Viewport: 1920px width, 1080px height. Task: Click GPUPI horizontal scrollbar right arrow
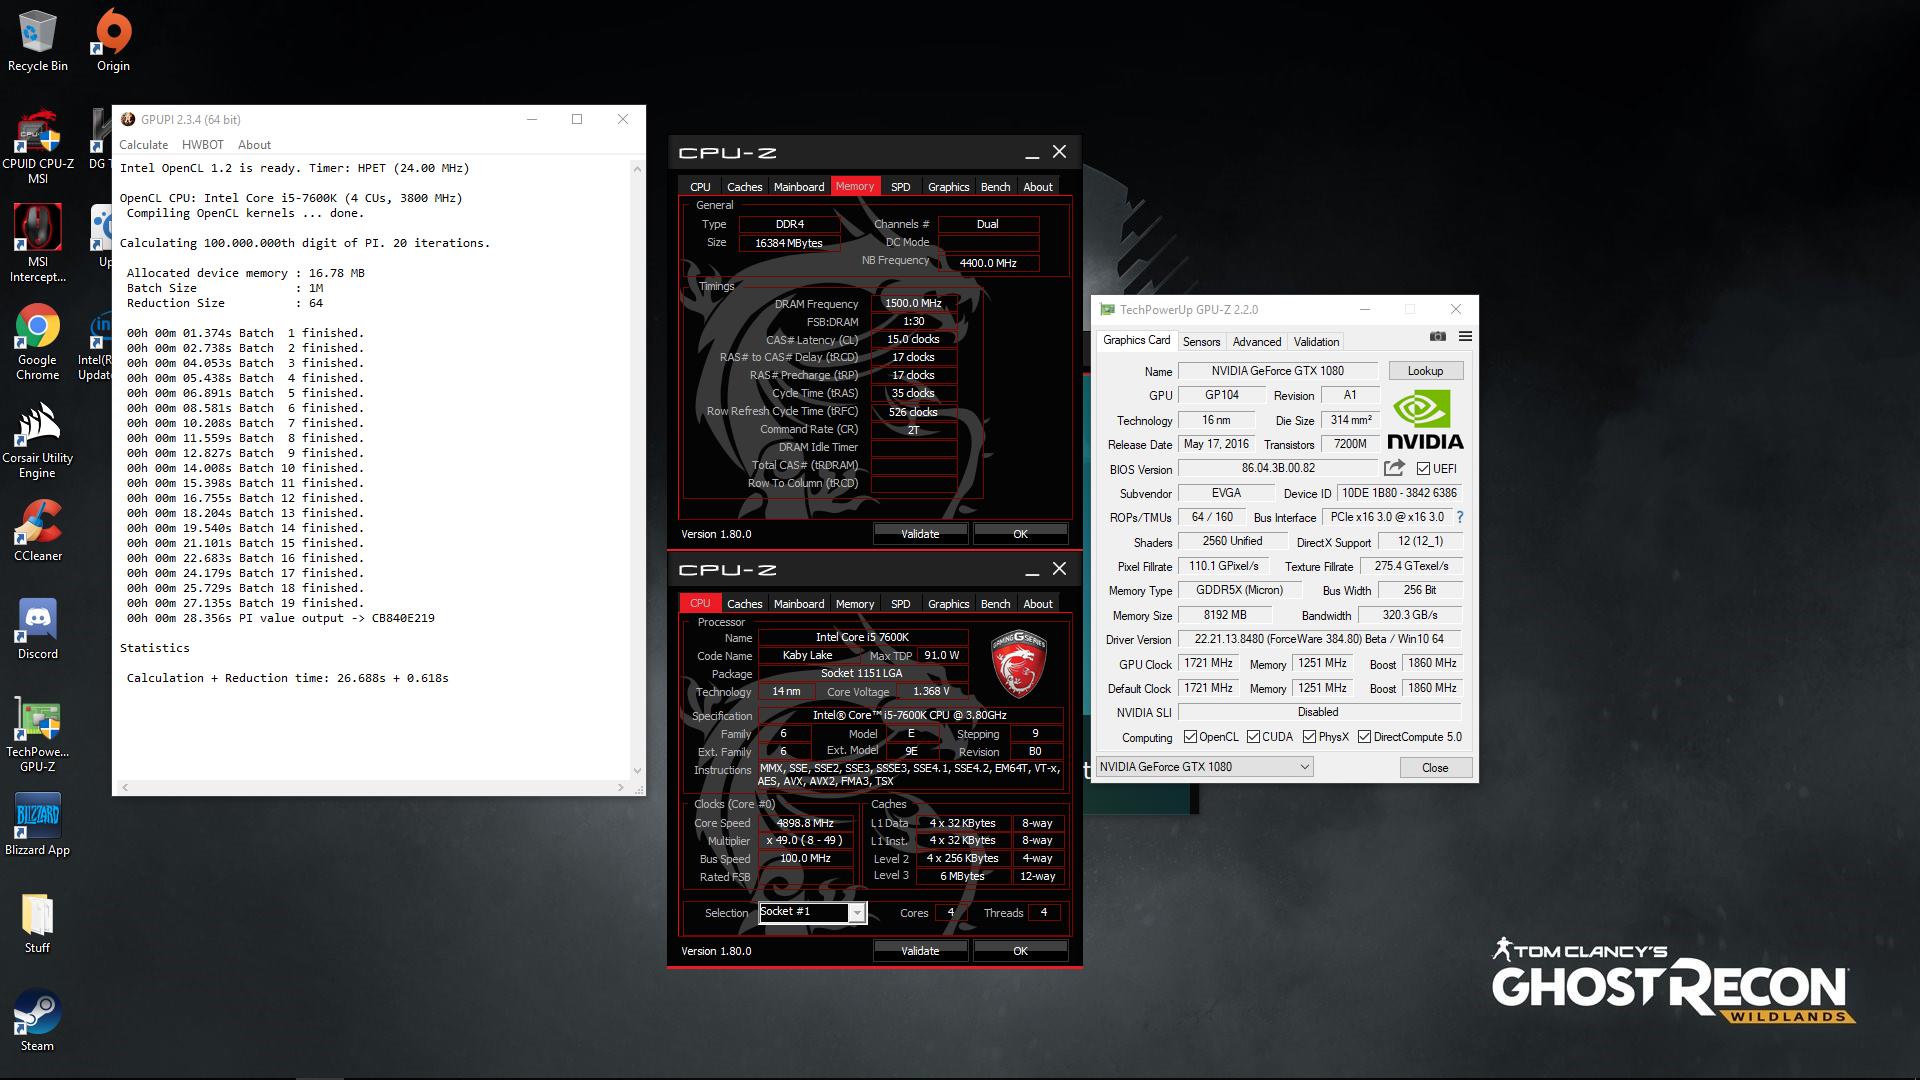click(621, 788)
